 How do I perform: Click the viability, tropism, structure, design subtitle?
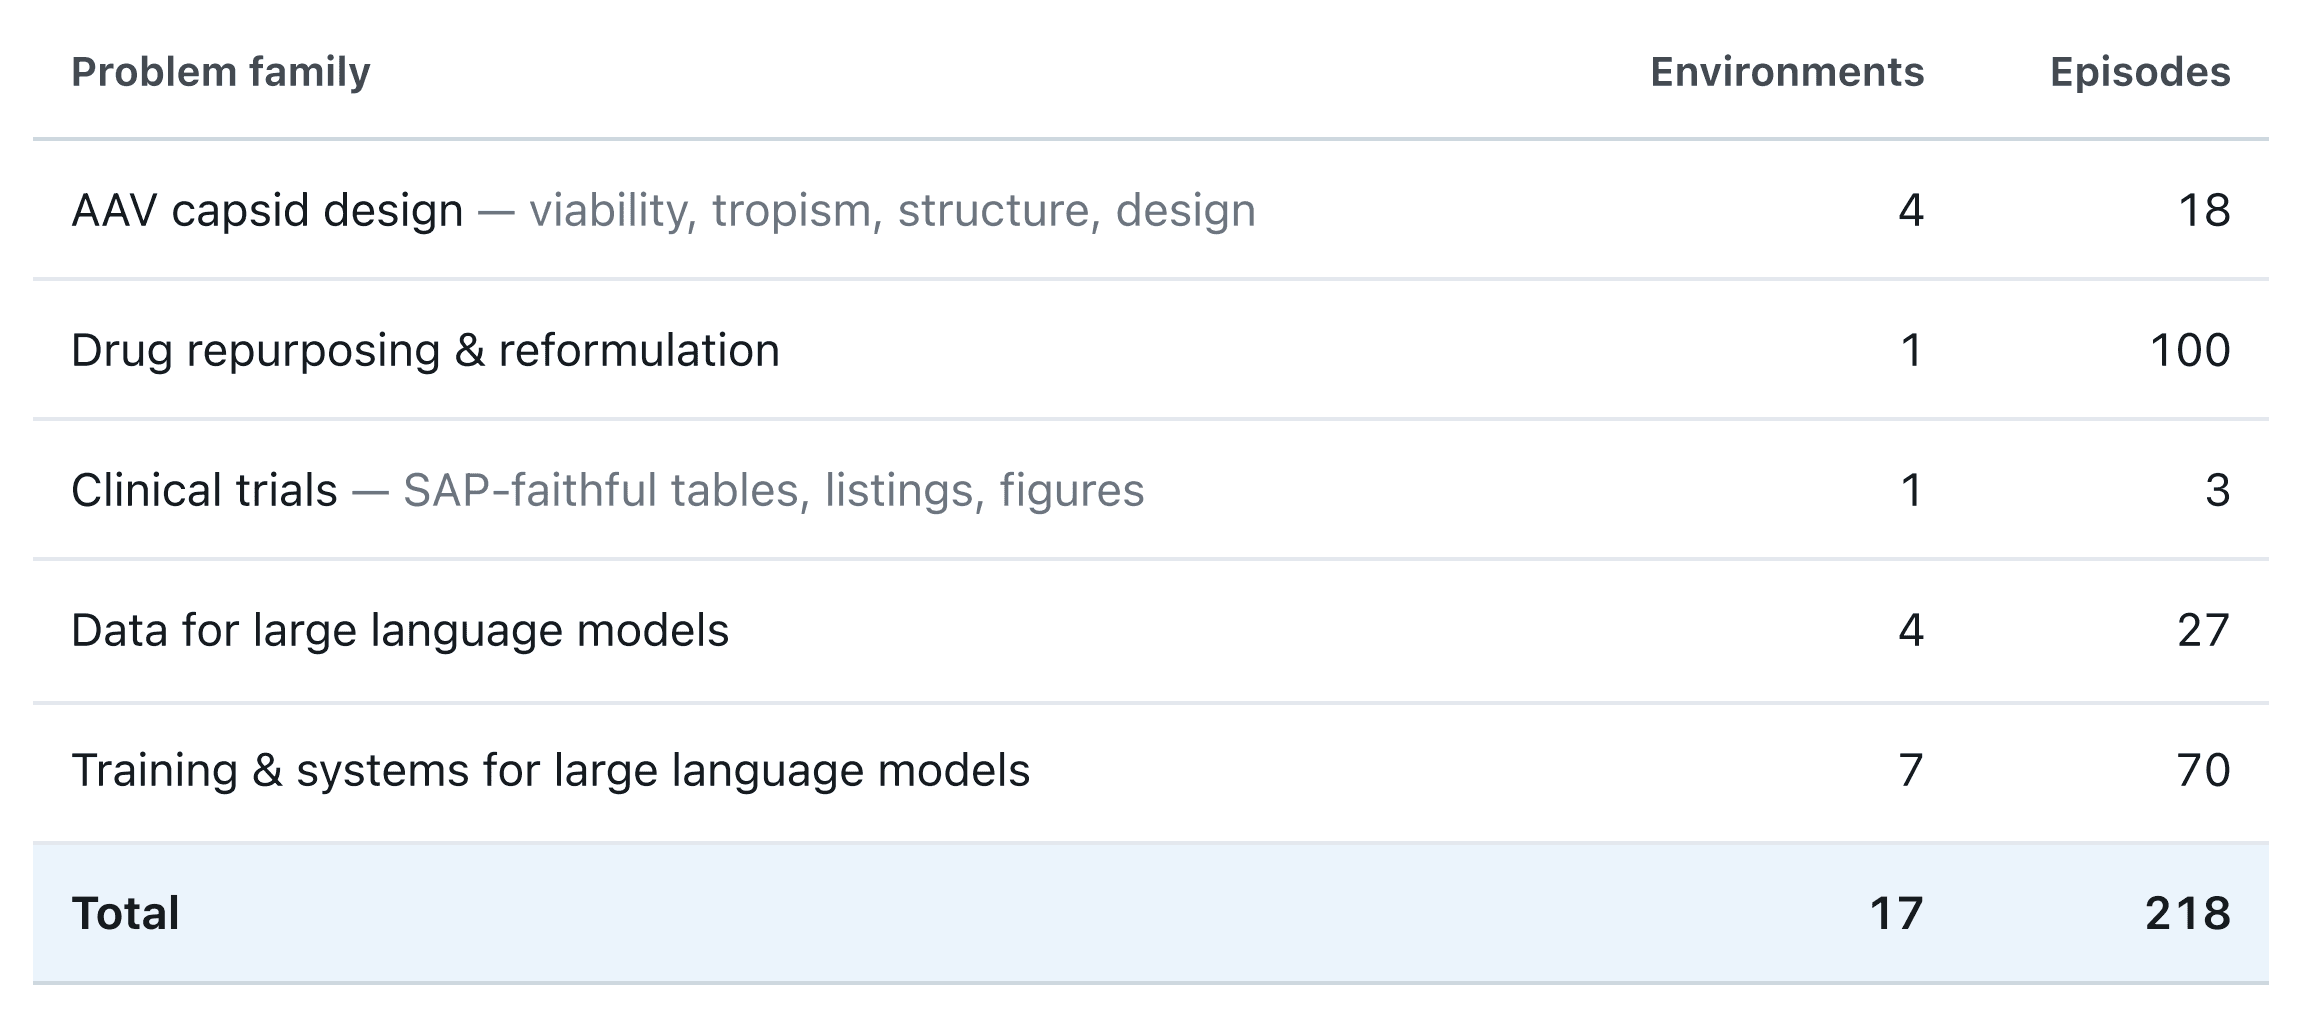coord(892,210)
